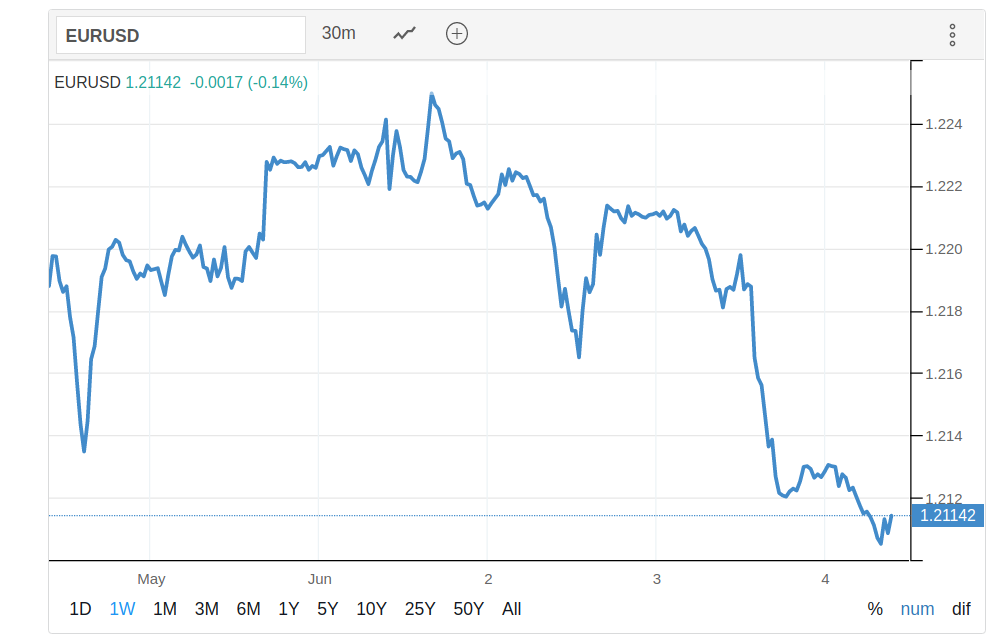Switch to the 1M range
This screenshot has width=998, height=644.
(x=165, y=609)
